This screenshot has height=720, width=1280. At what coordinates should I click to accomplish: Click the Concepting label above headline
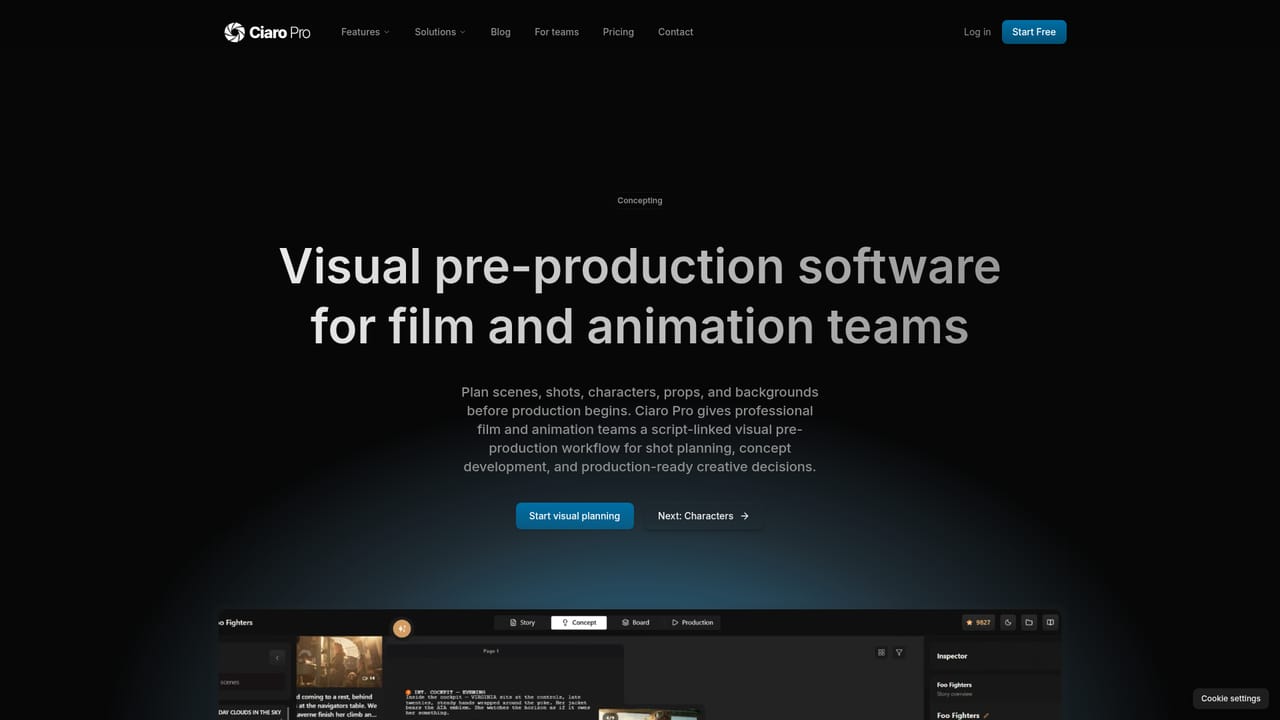coord(640,200)
